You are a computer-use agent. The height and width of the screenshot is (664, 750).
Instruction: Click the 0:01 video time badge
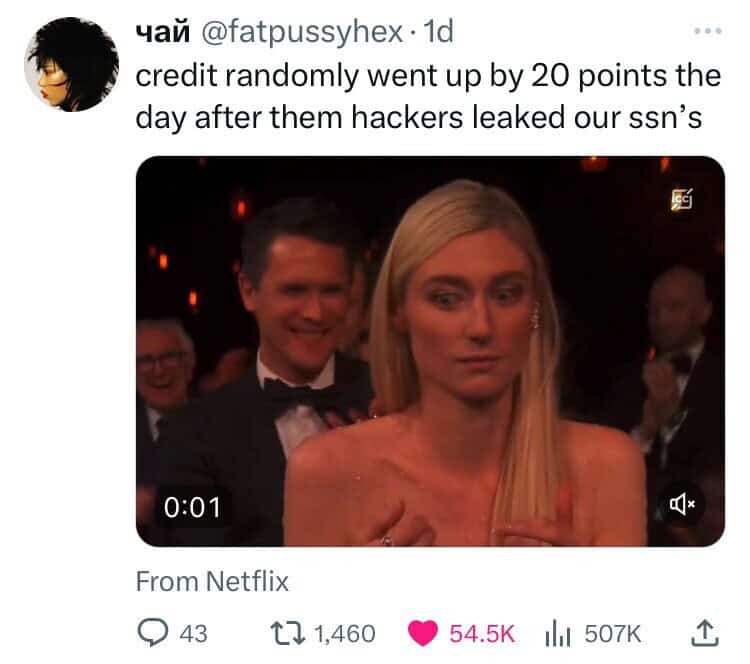[x=192, y=507]
